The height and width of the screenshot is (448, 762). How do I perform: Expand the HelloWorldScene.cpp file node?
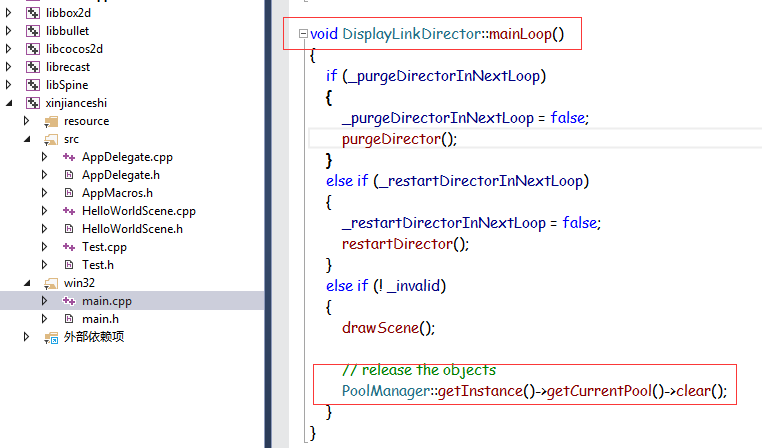(x=44, y=210)
